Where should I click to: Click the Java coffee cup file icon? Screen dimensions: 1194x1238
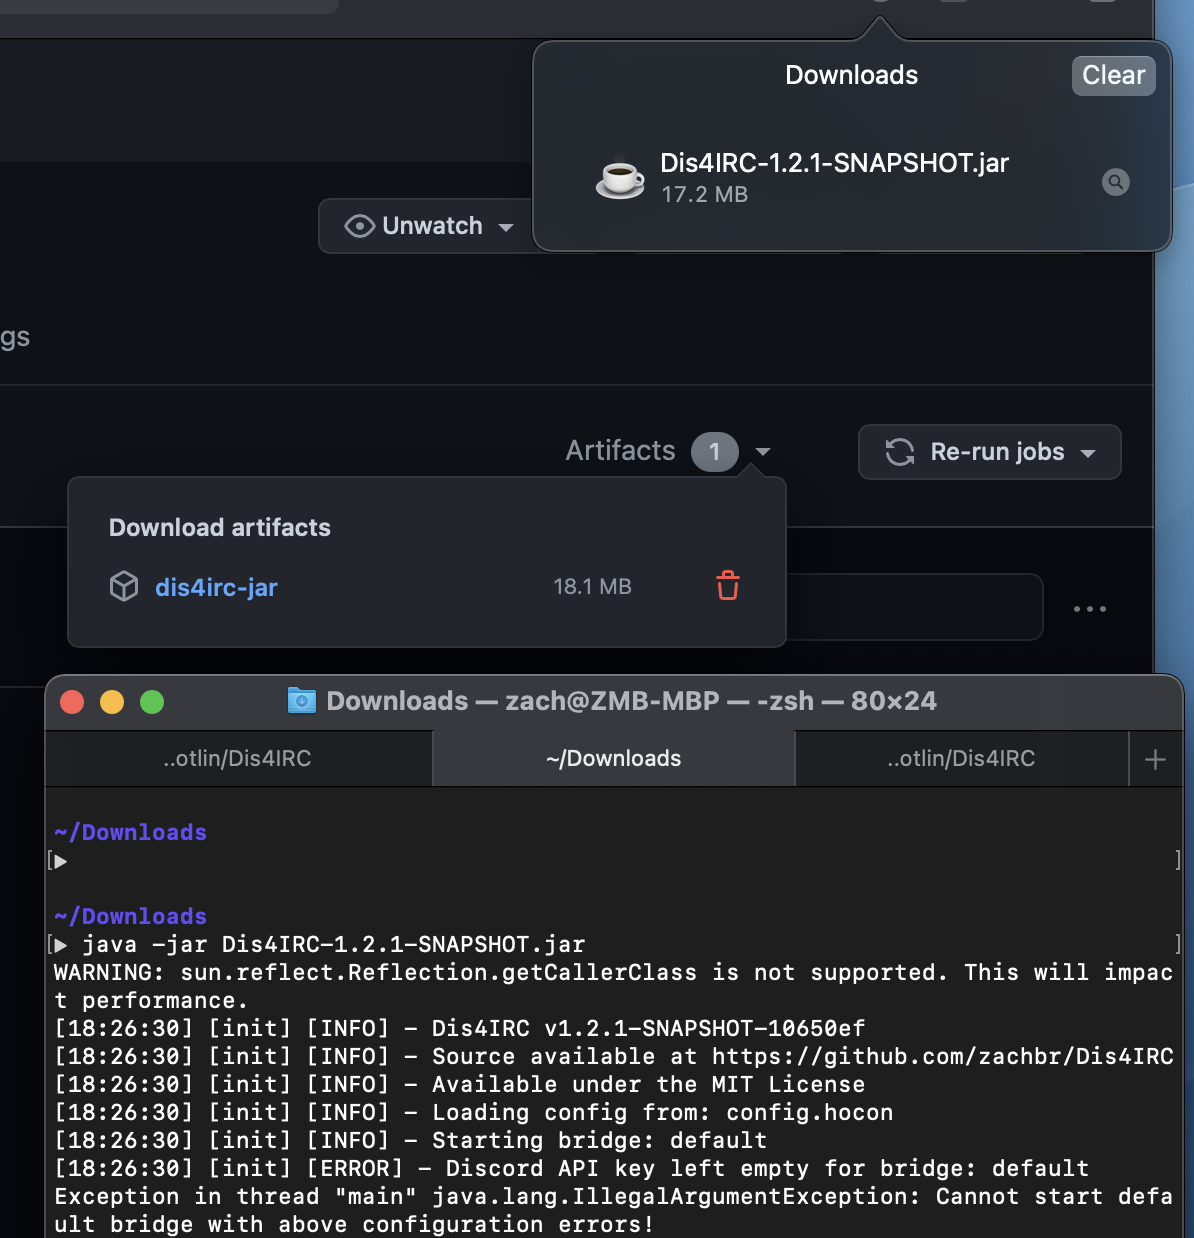620,178
